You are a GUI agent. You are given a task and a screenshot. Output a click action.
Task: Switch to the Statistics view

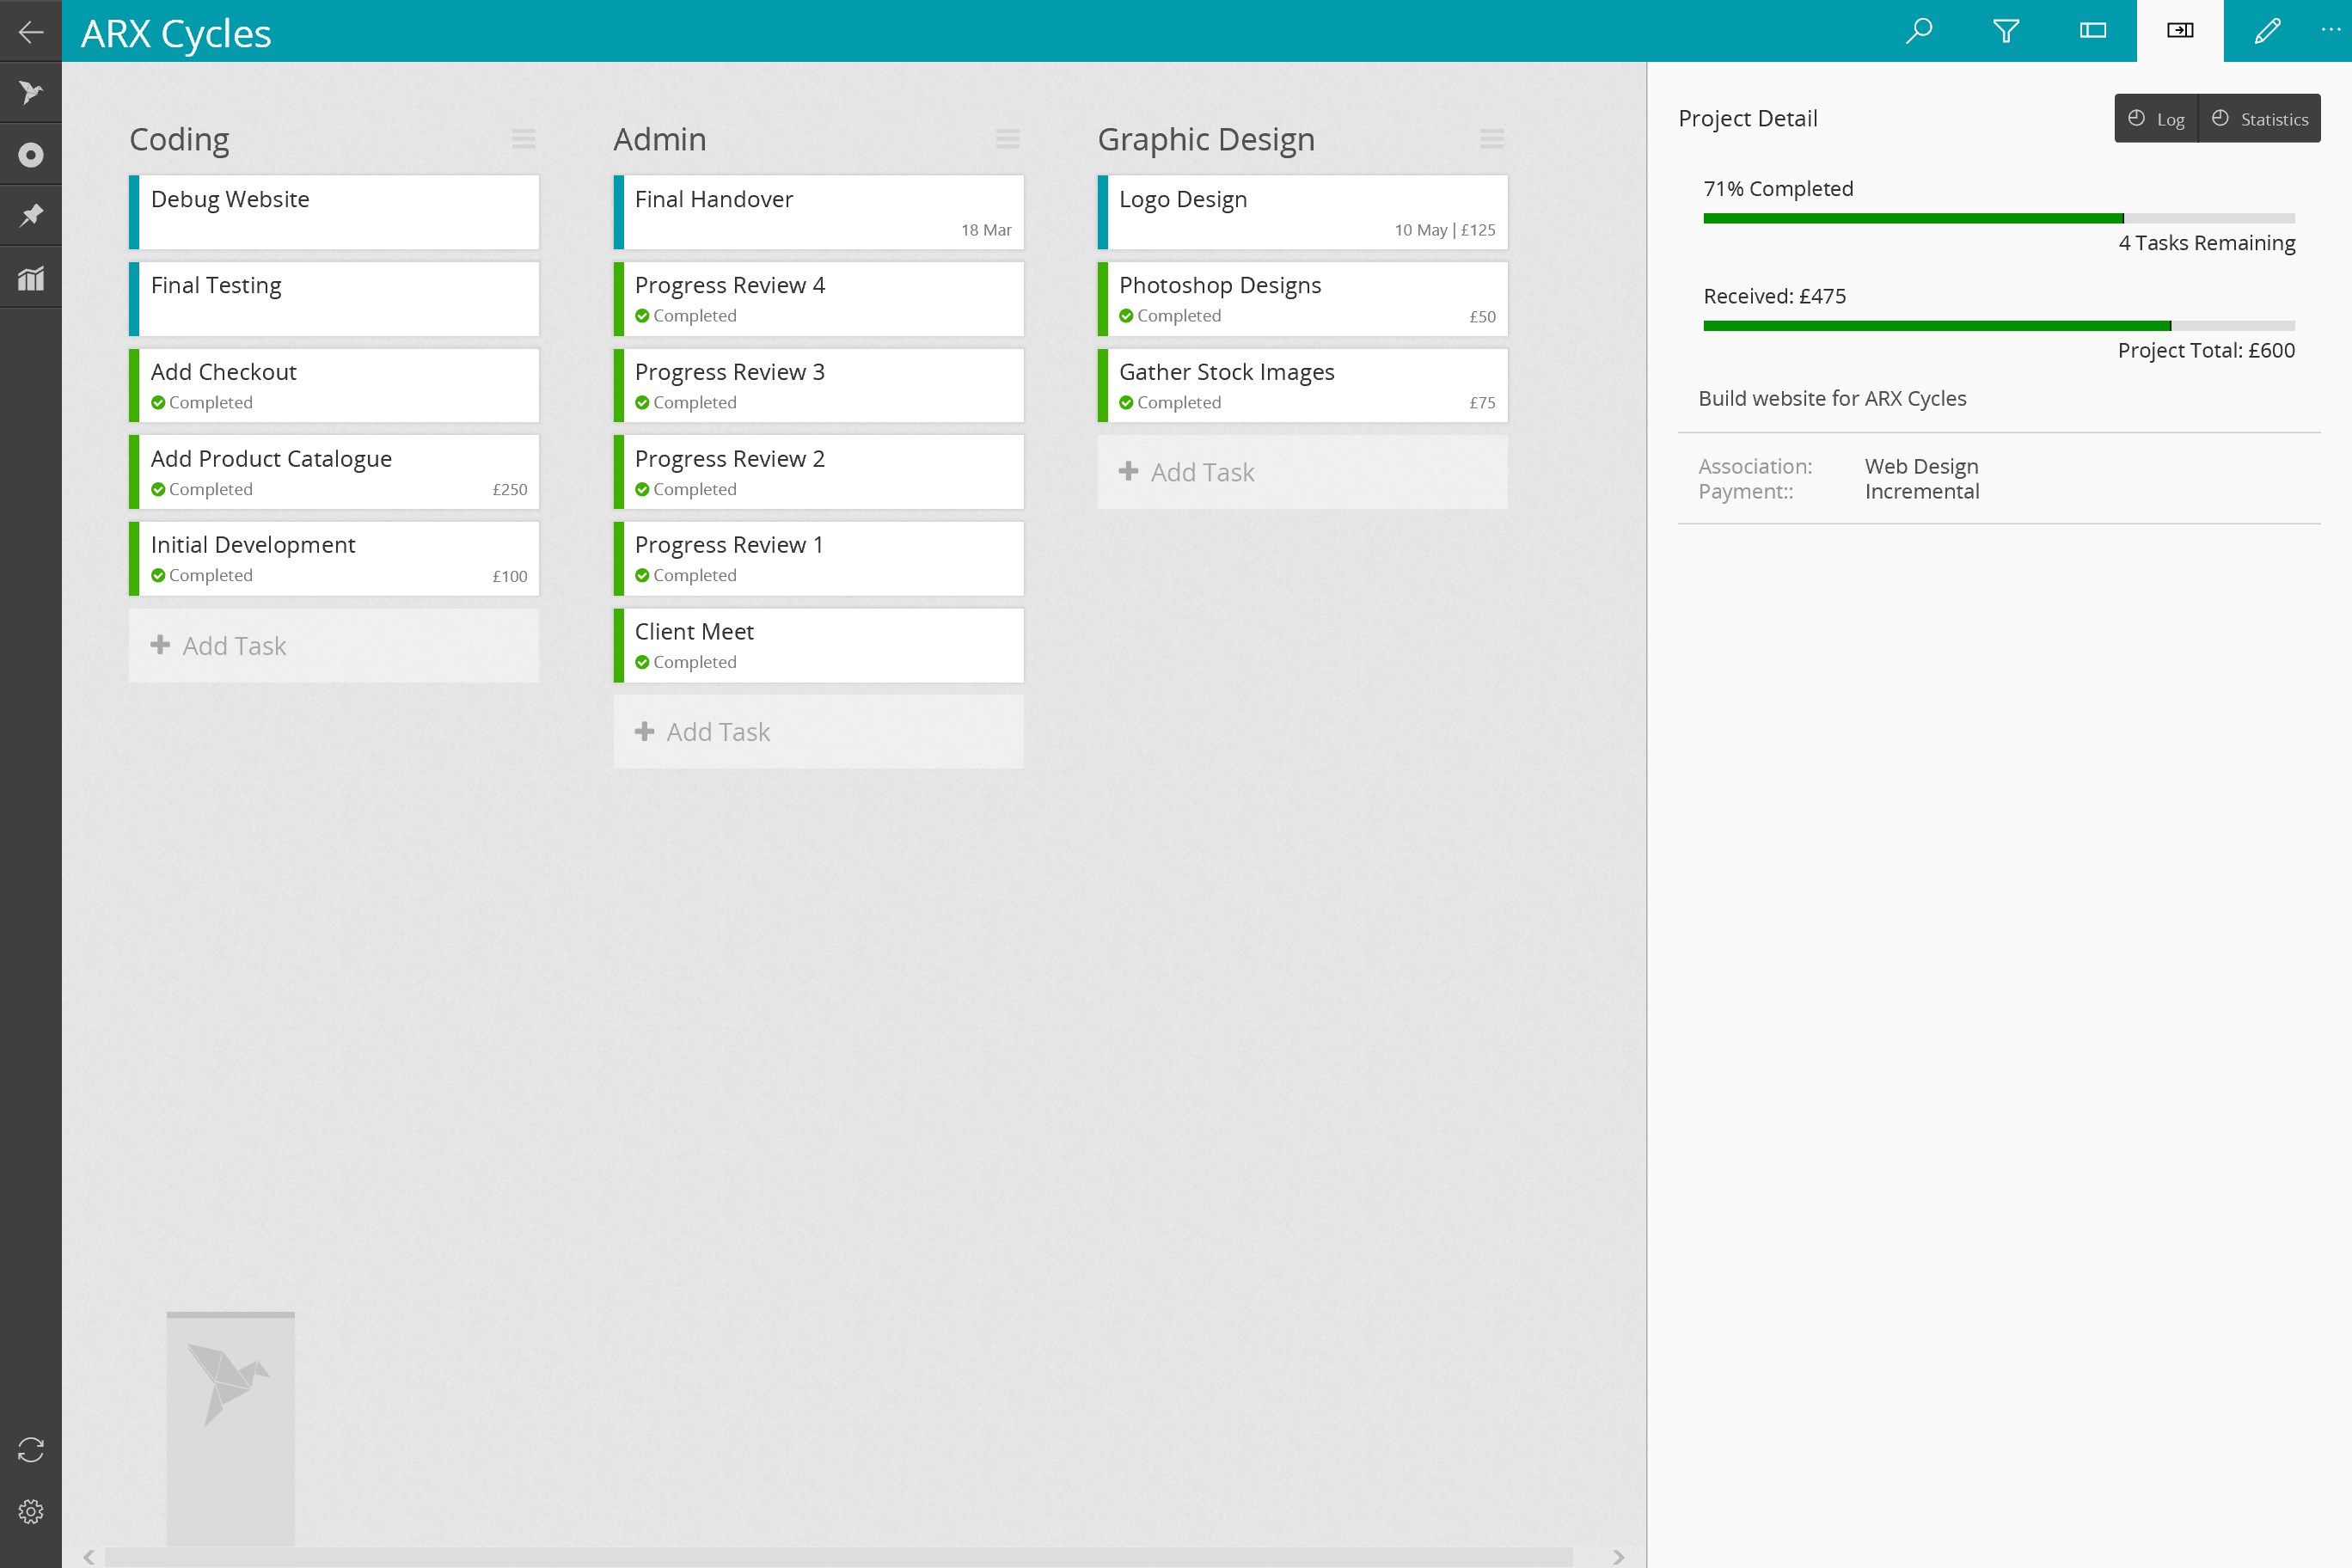pyautogui.click(x=2260, y=119)
